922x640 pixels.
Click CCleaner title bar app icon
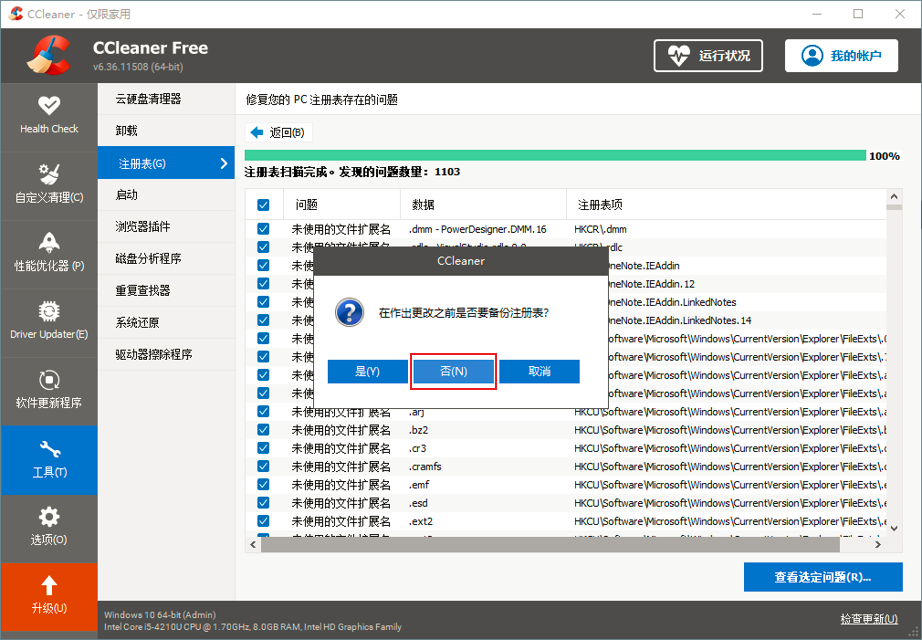pos(16,14)
